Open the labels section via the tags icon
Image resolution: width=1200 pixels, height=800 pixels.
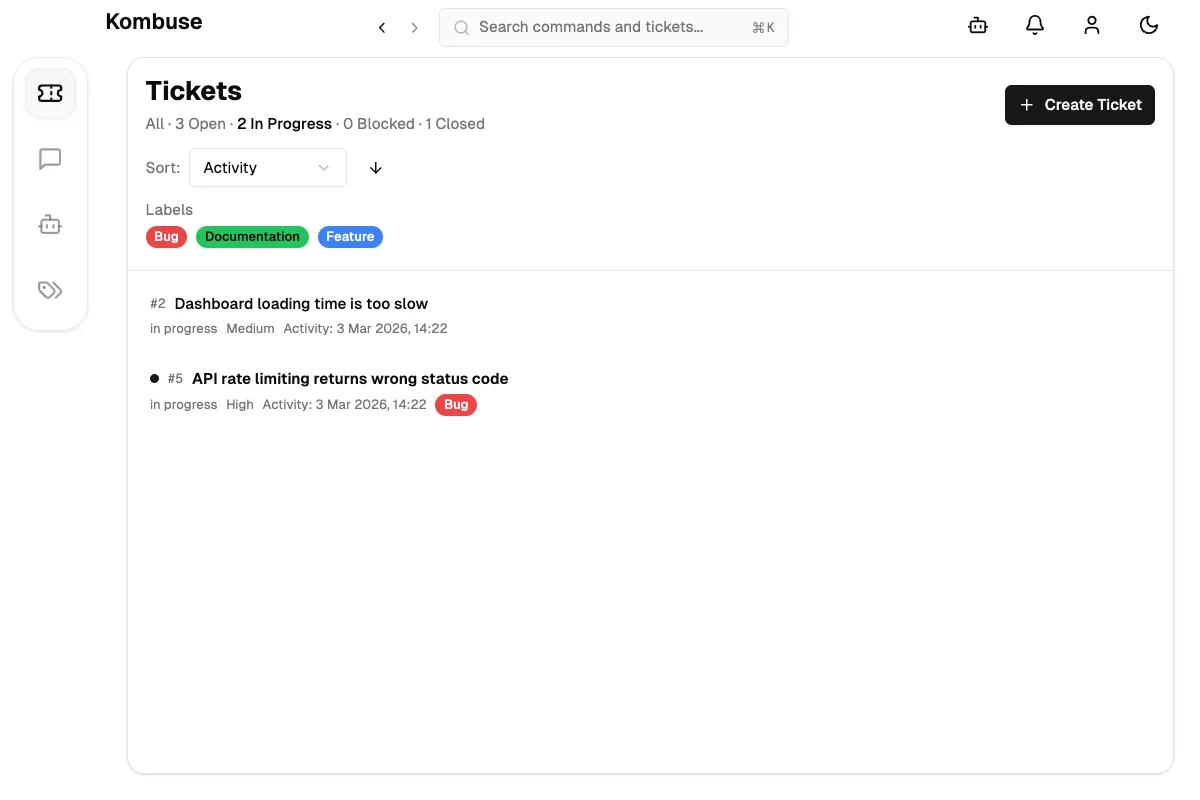[50, 289]
